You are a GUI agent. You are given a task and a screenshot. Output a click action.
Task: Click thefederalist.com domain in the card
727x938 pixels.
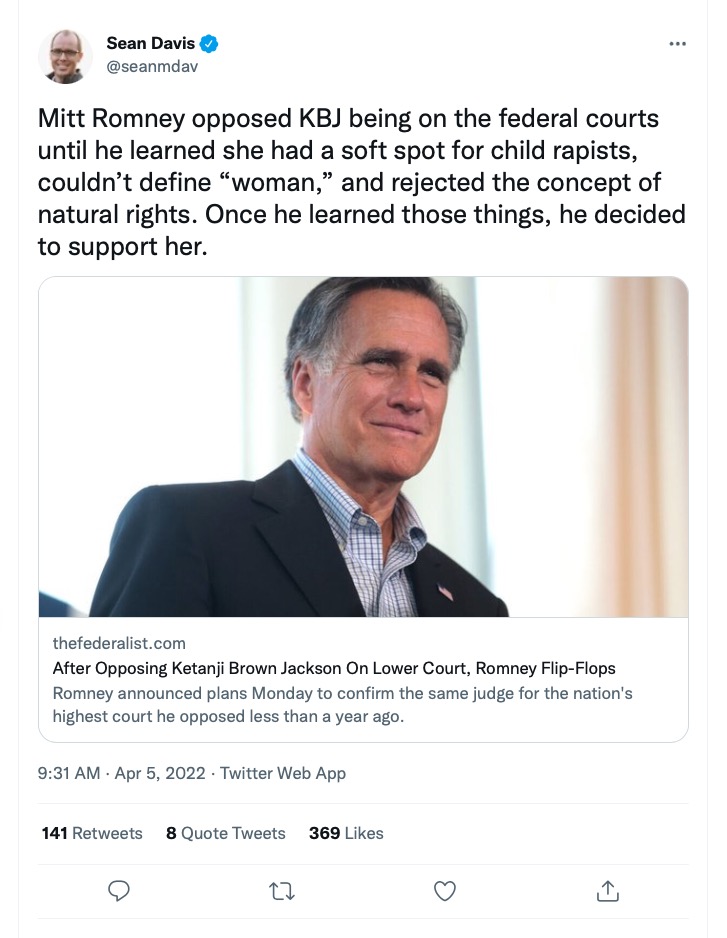pyautogui.click(x=119, y=643)
